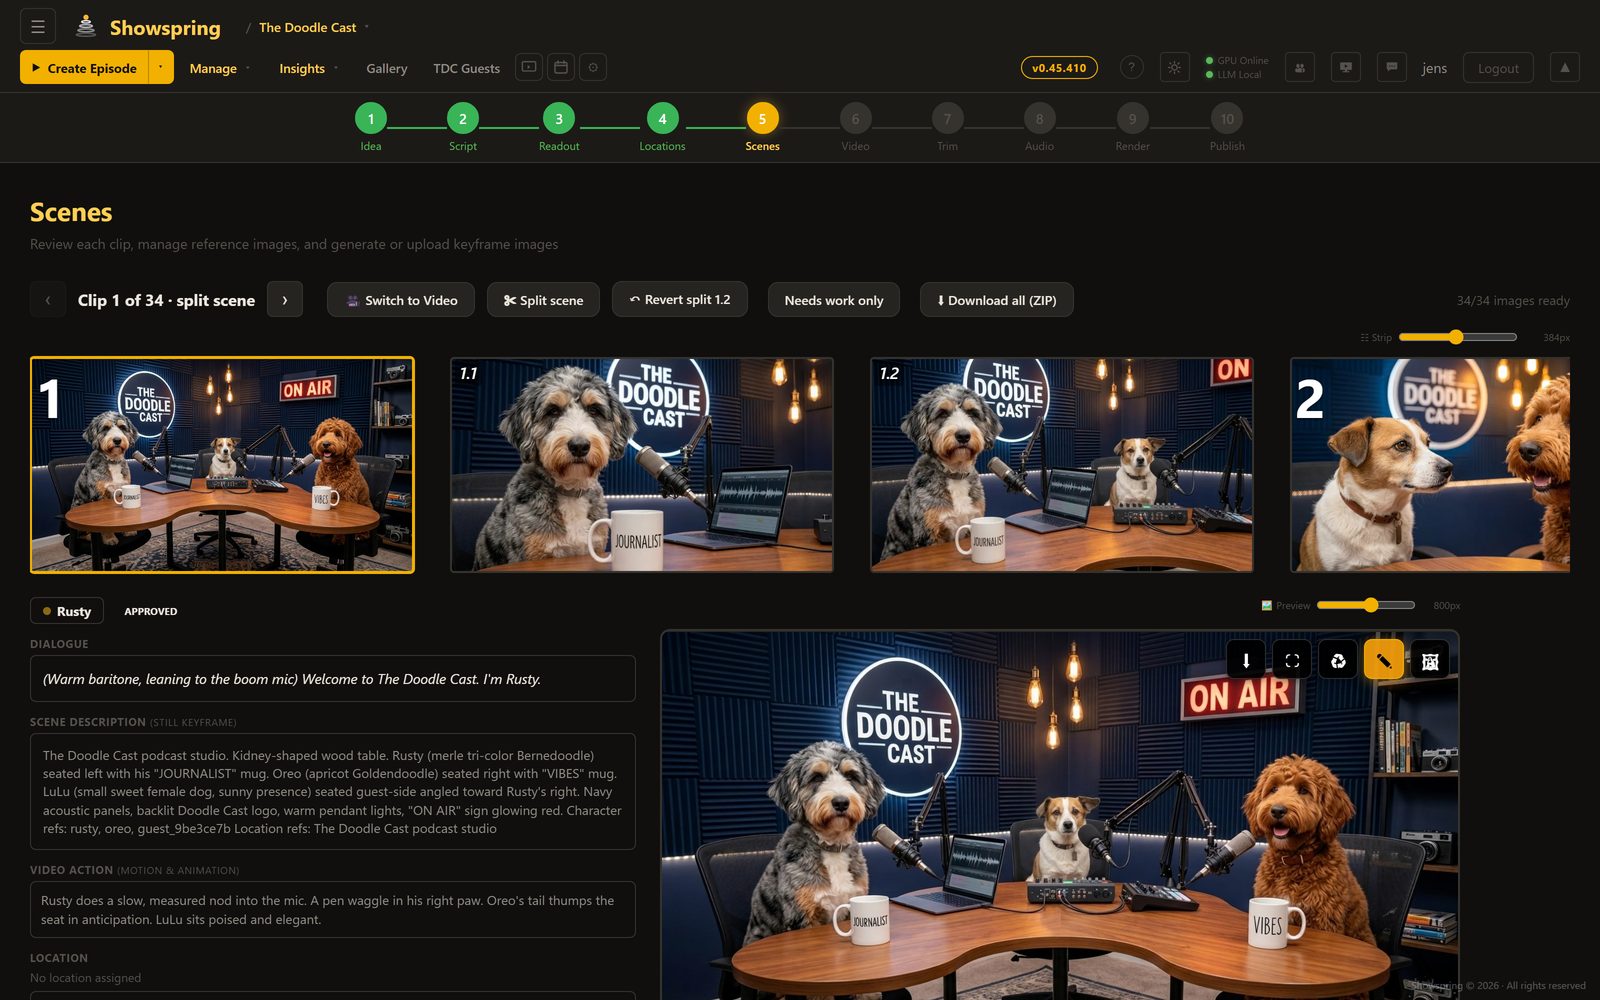The width and height of the screenshot is (1600, 1000).
Task: Toggle the pencil edit tool on preview
Action: 1384,660
